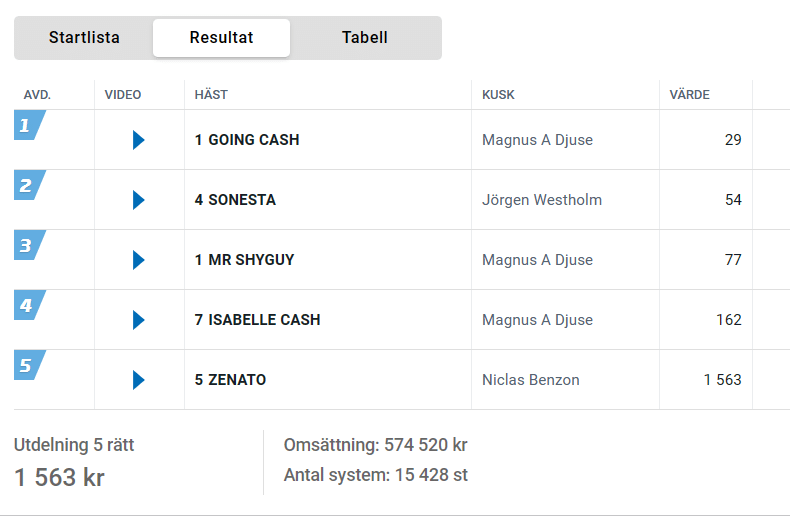Select horse 7 Isabelle Cash
Image resolution: width=790 pixels, height=516 pixels.
pos(257,320)
